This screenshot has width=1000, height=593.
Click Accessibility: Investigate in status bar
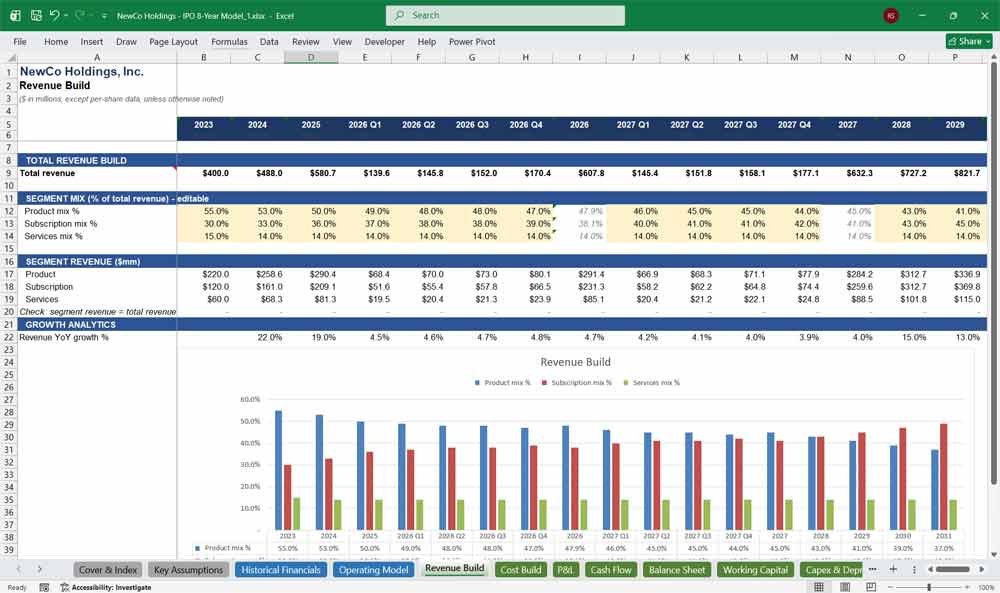[106, 587]
